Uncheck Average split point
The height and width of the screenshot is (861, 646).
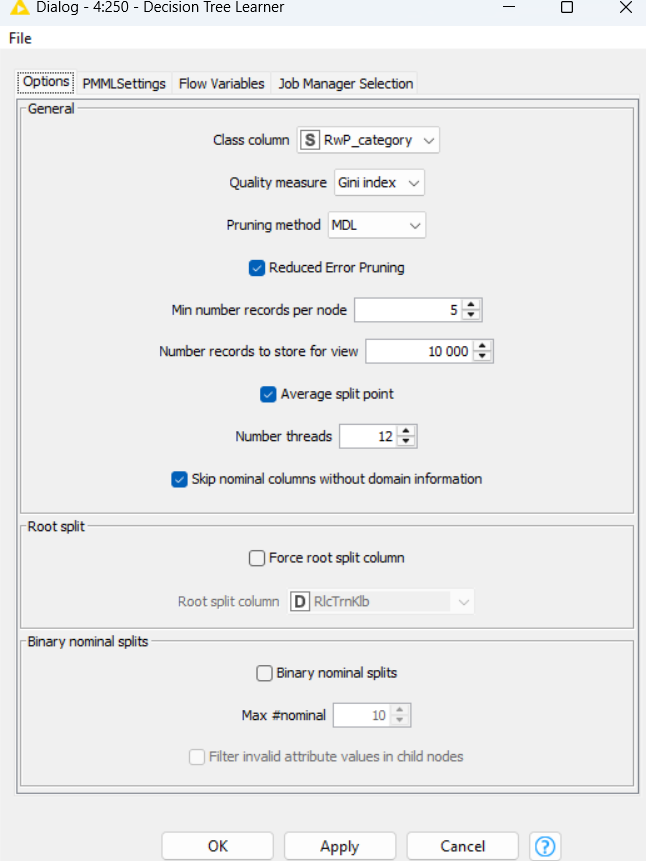pyautogui.click(x=268, y=394)
